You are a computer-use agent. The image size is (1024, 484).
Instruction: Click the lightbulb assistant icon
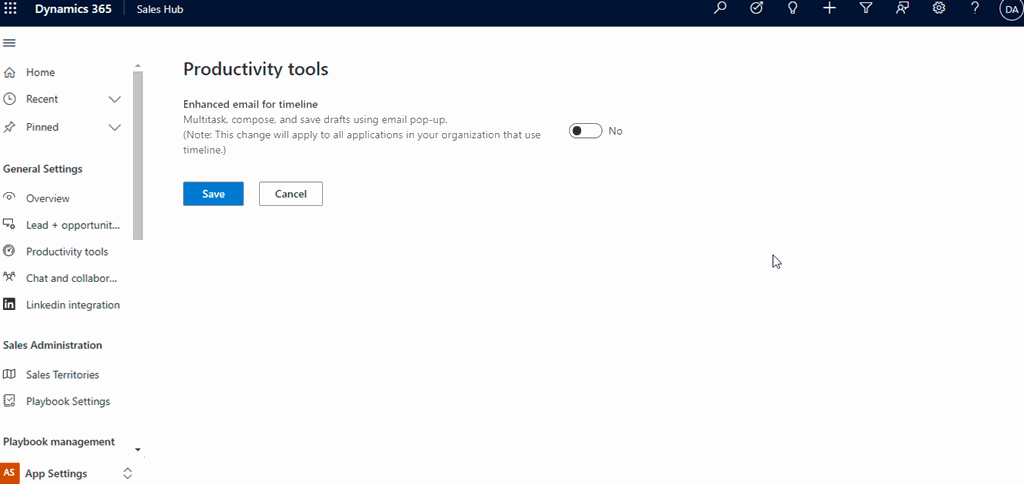click(x=792, y=9)
